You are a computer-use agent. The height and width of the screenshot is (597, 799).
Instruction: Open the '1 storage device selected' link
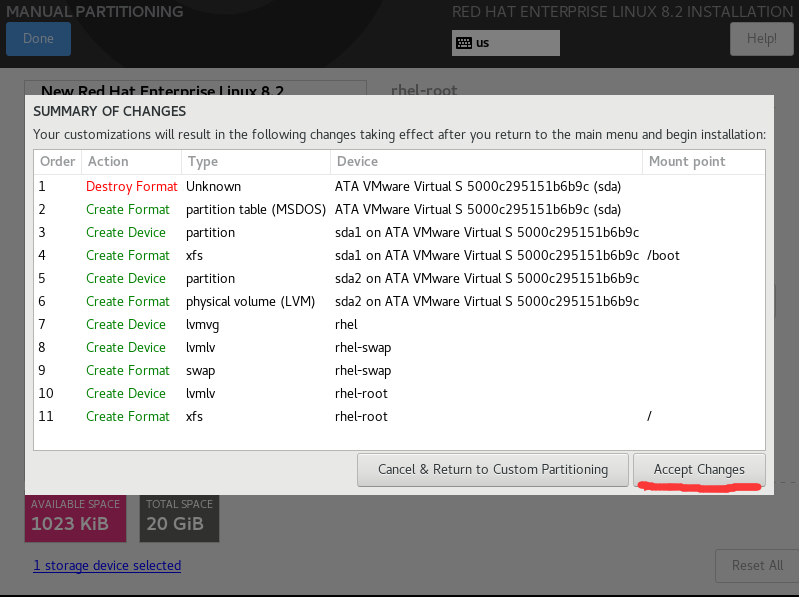(x=107, y=565)
